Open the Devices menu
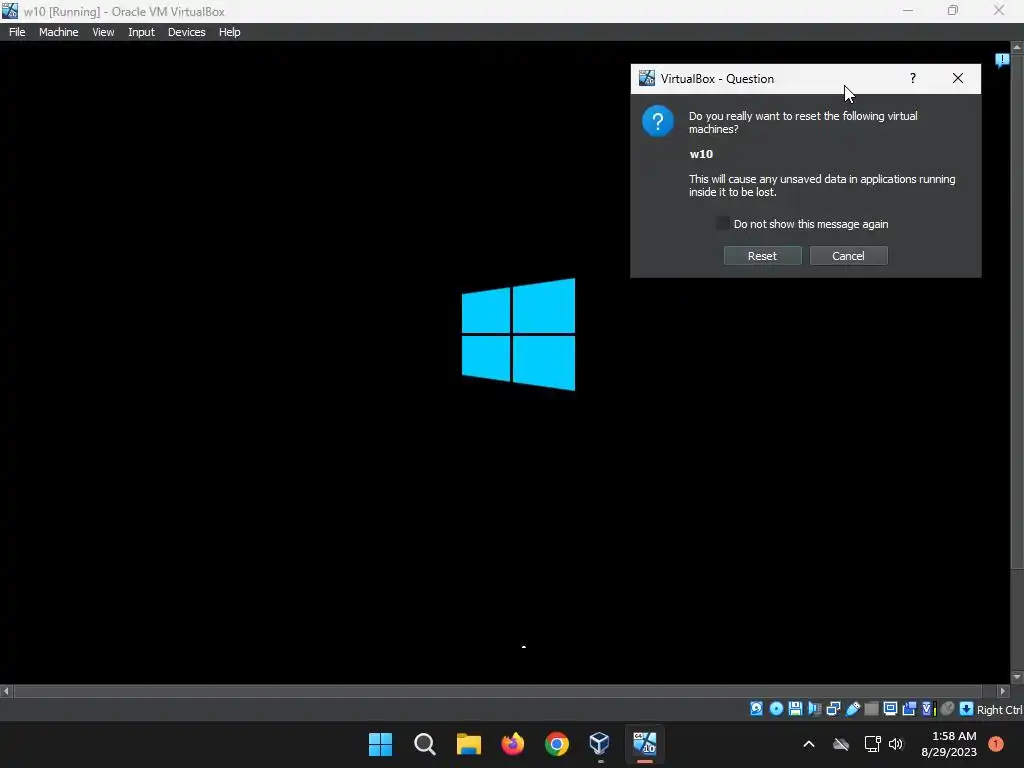Image resolution: width=1024 pixels, height=768 pixels. (x=186, y=32)
